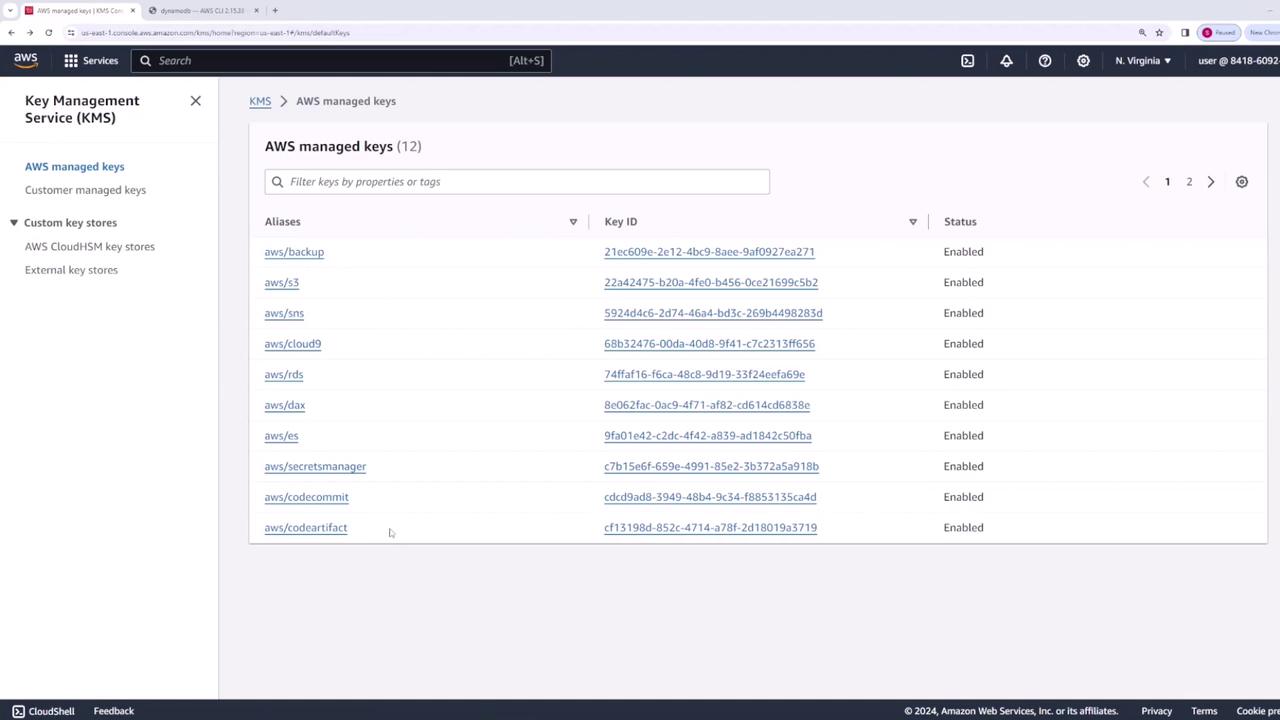Click the browser forward arrow
This screenshot has width=1280, height=720.
coord(30,33)
